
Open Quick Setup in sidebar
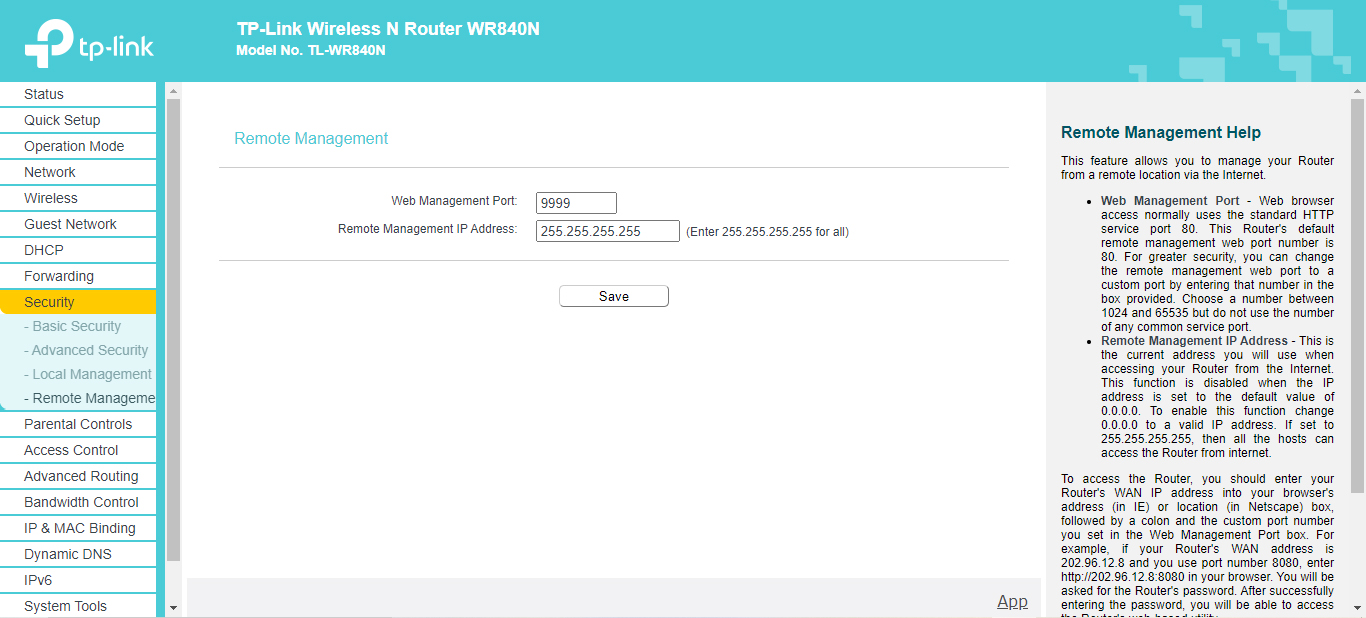(62, 120)
